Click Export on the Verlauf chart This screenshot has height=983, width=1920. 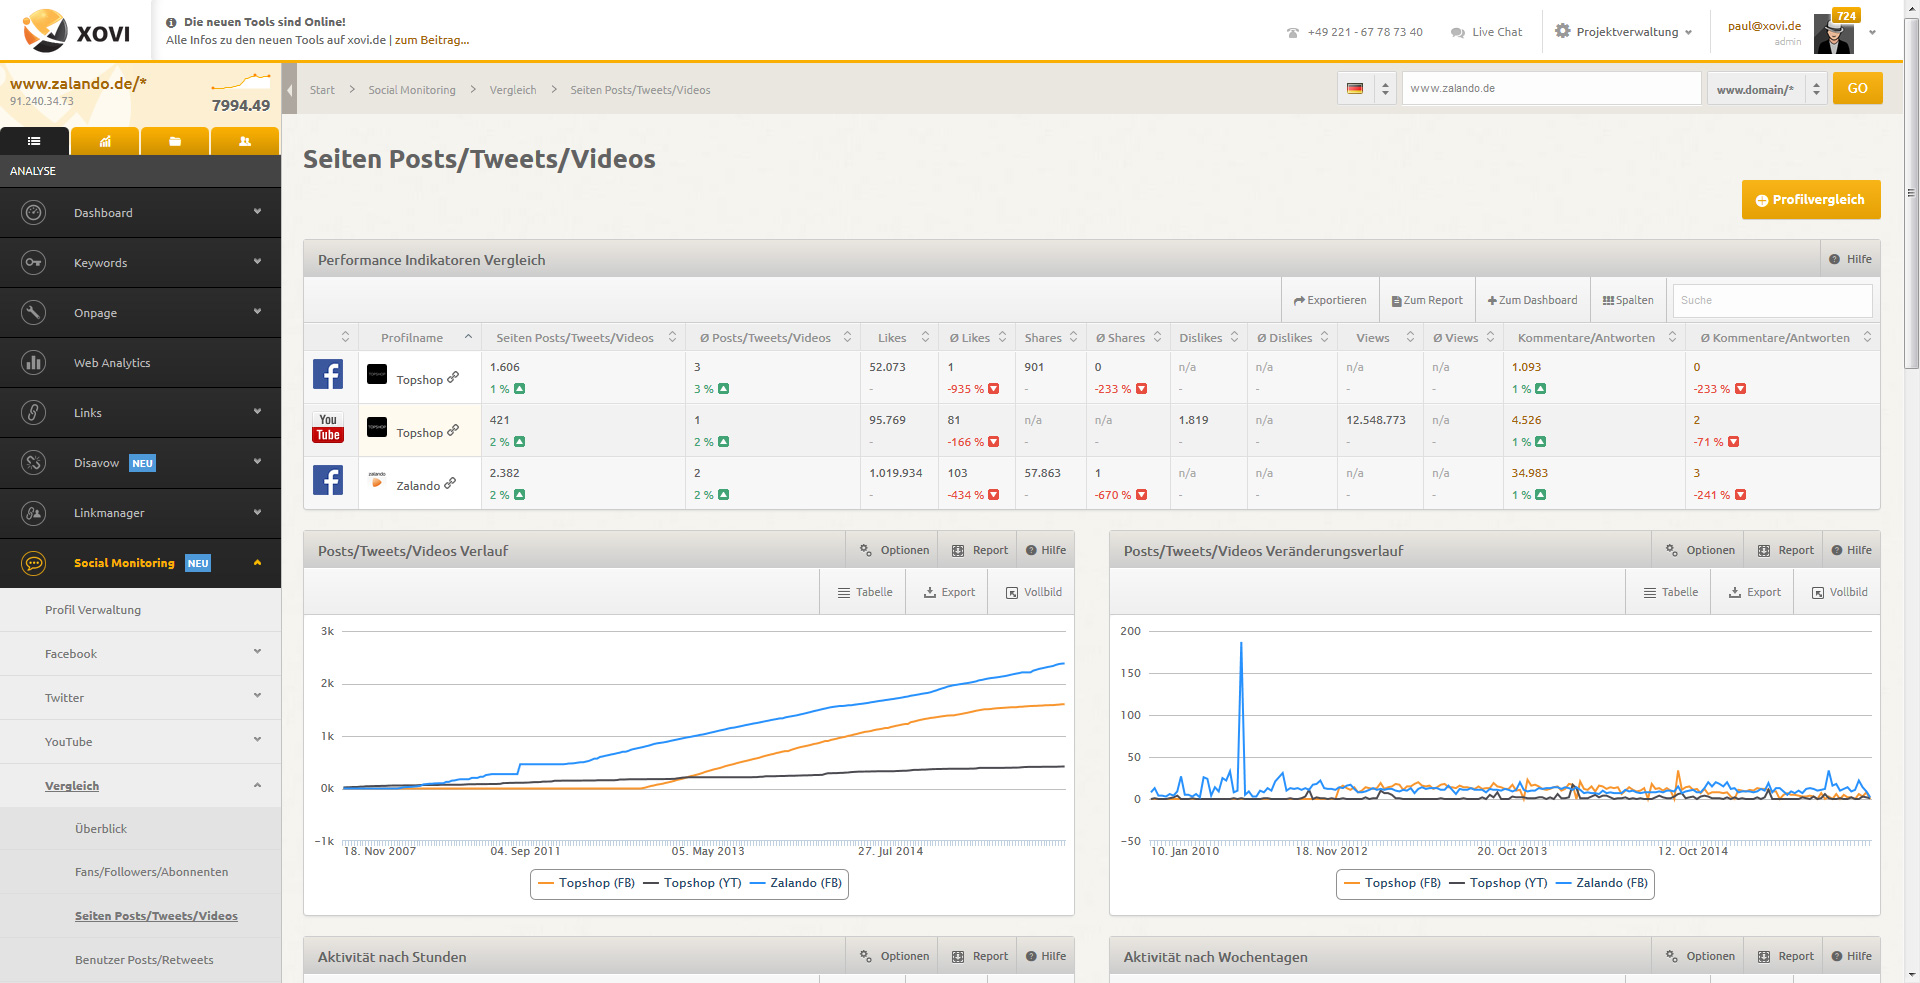click(949, 592)
